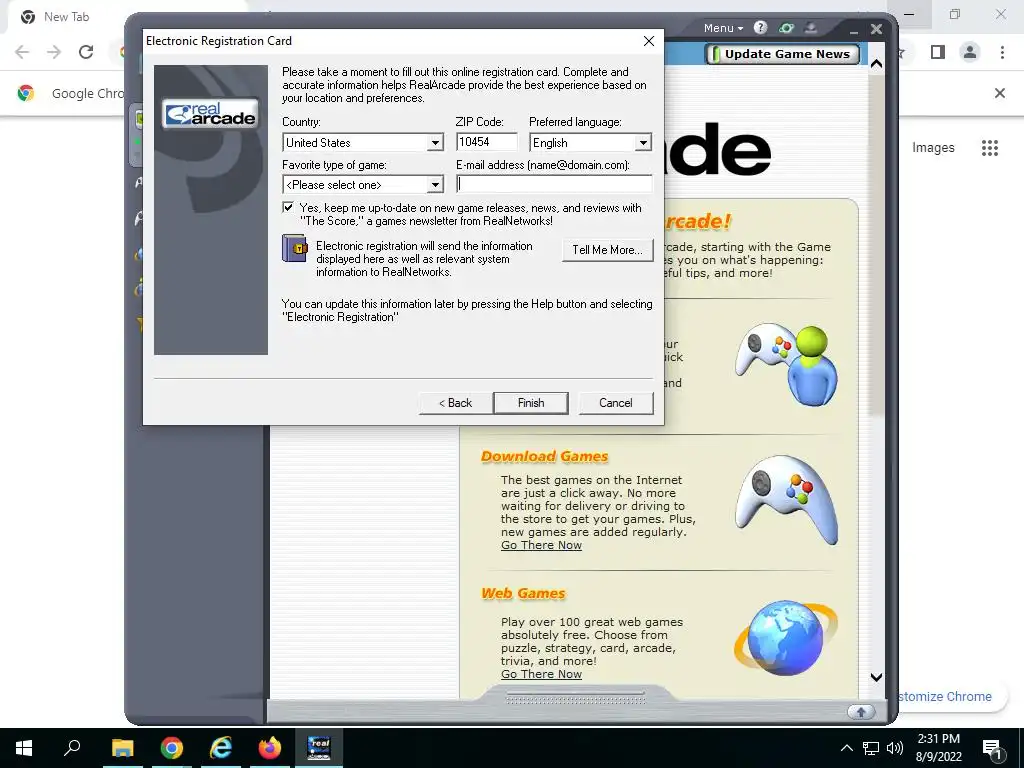The height and width of the screenshot is (768, 1024).
Task: Click the ZIP Code field containing 10454
Action: 487,142
